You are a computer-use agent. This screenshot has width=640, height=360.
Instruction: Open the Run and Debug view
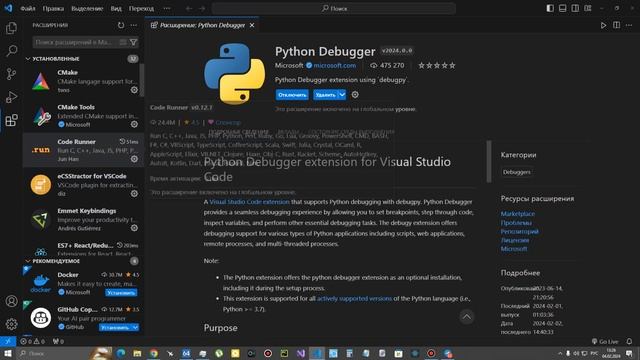pyautogui.click(x=11, y=97)
